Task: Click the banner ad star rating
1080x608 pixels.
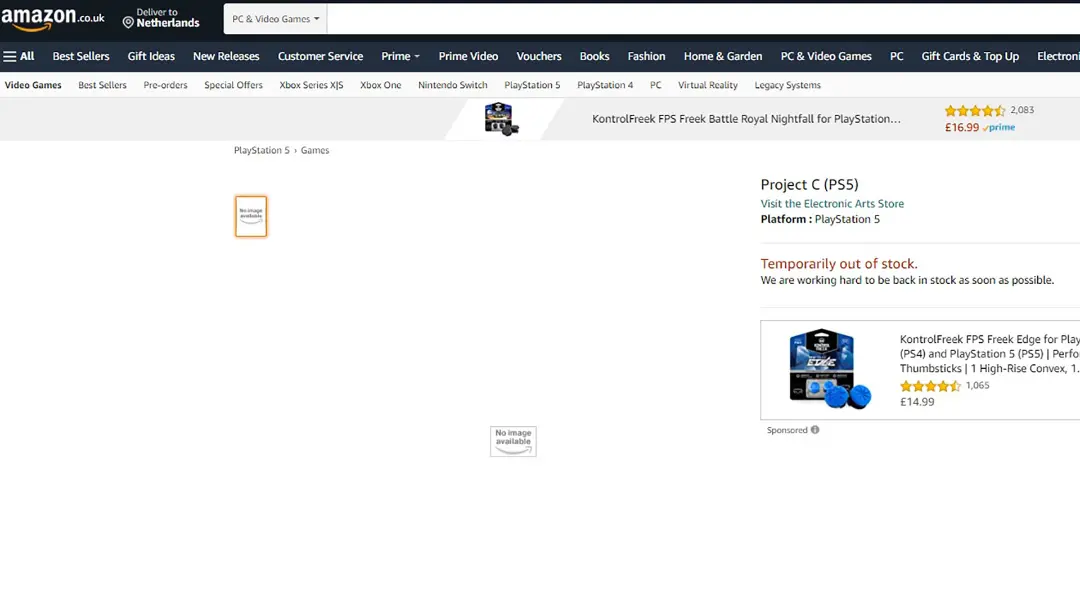Action: tap(975, 110)
